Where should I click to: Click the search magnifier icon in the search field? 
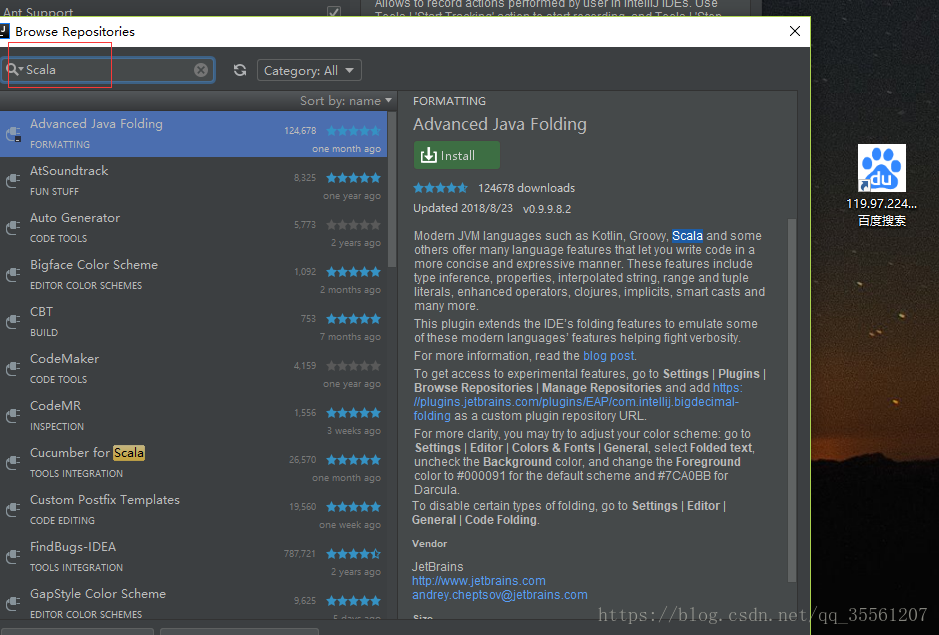(13, 69)
